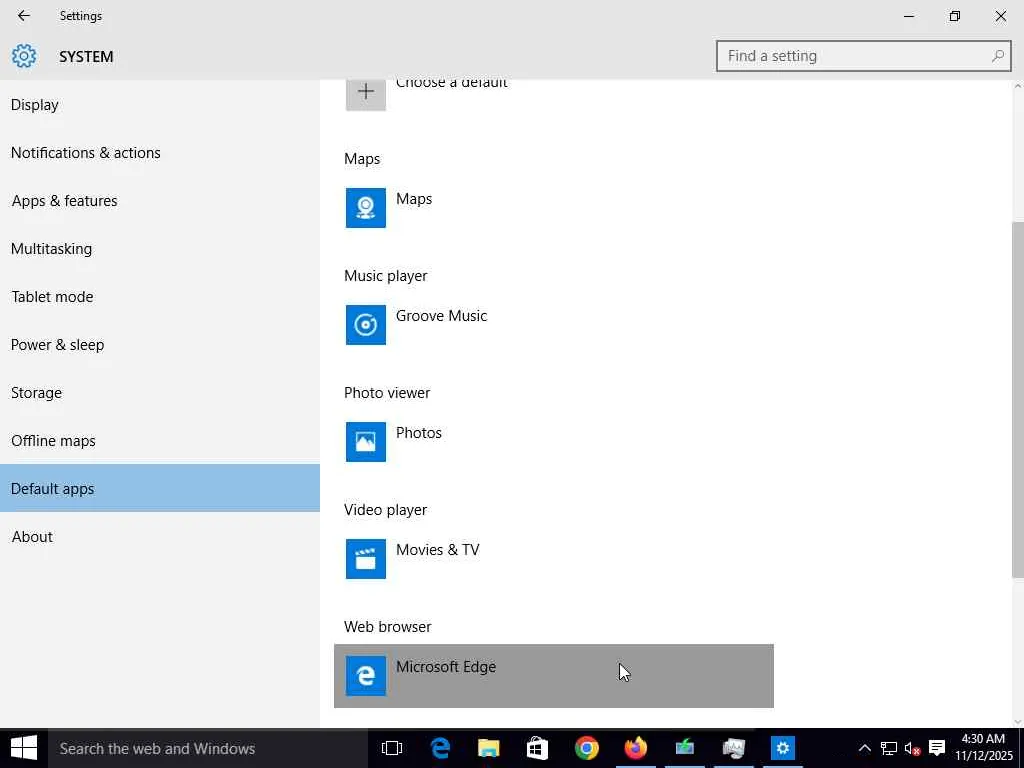Click the SYSTEM gear icon
Image resolution: width=1024 pixels, height=768 pixels.
coord(24,56)
